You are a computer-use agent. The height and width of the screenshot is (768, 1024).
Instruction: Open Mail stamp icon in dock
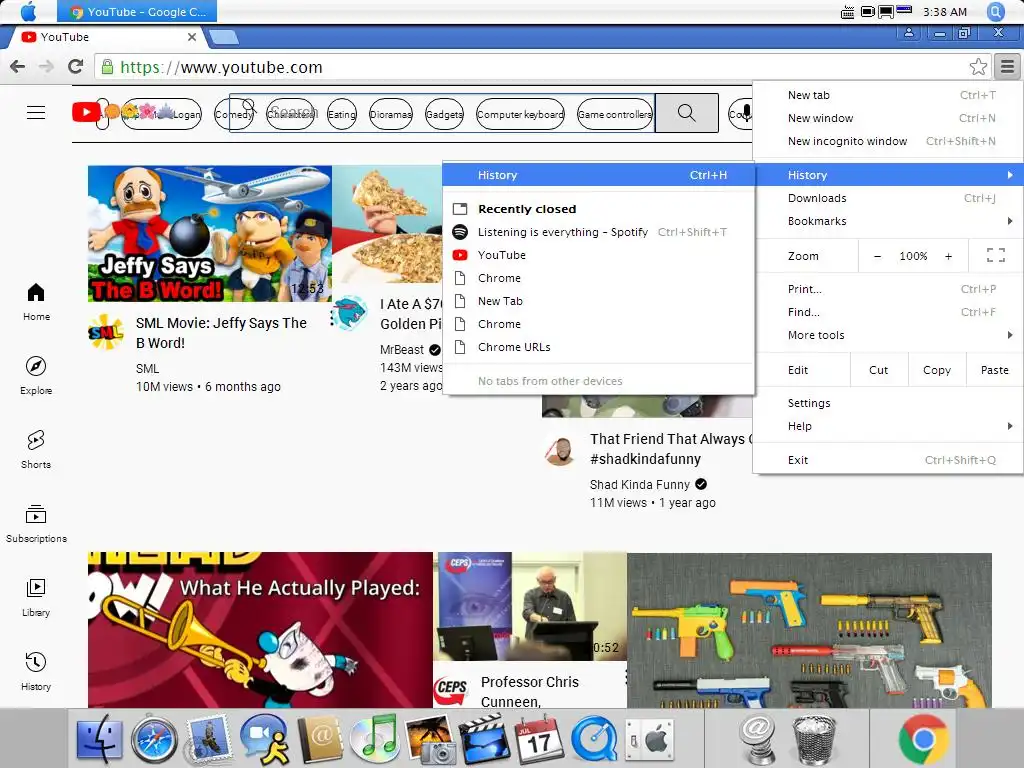point(208,741)
